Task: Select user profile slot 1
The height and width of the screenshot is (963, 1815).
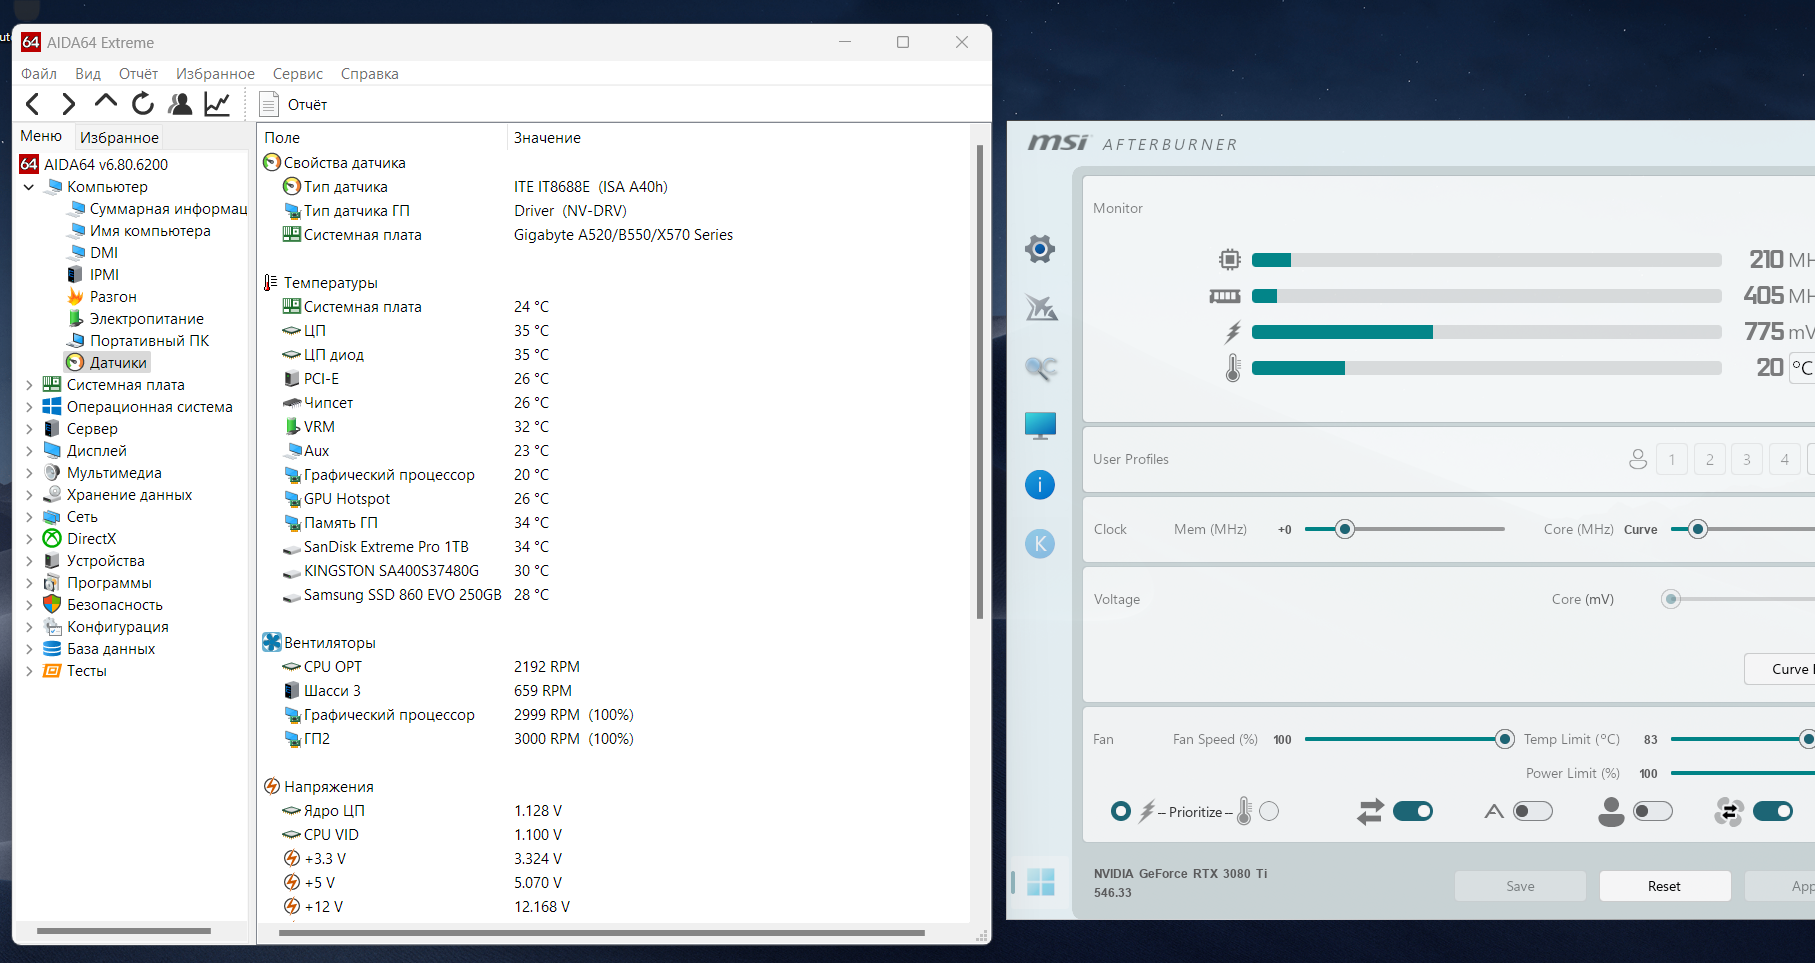Action: pyautogui.click(x=1672, y=459)
